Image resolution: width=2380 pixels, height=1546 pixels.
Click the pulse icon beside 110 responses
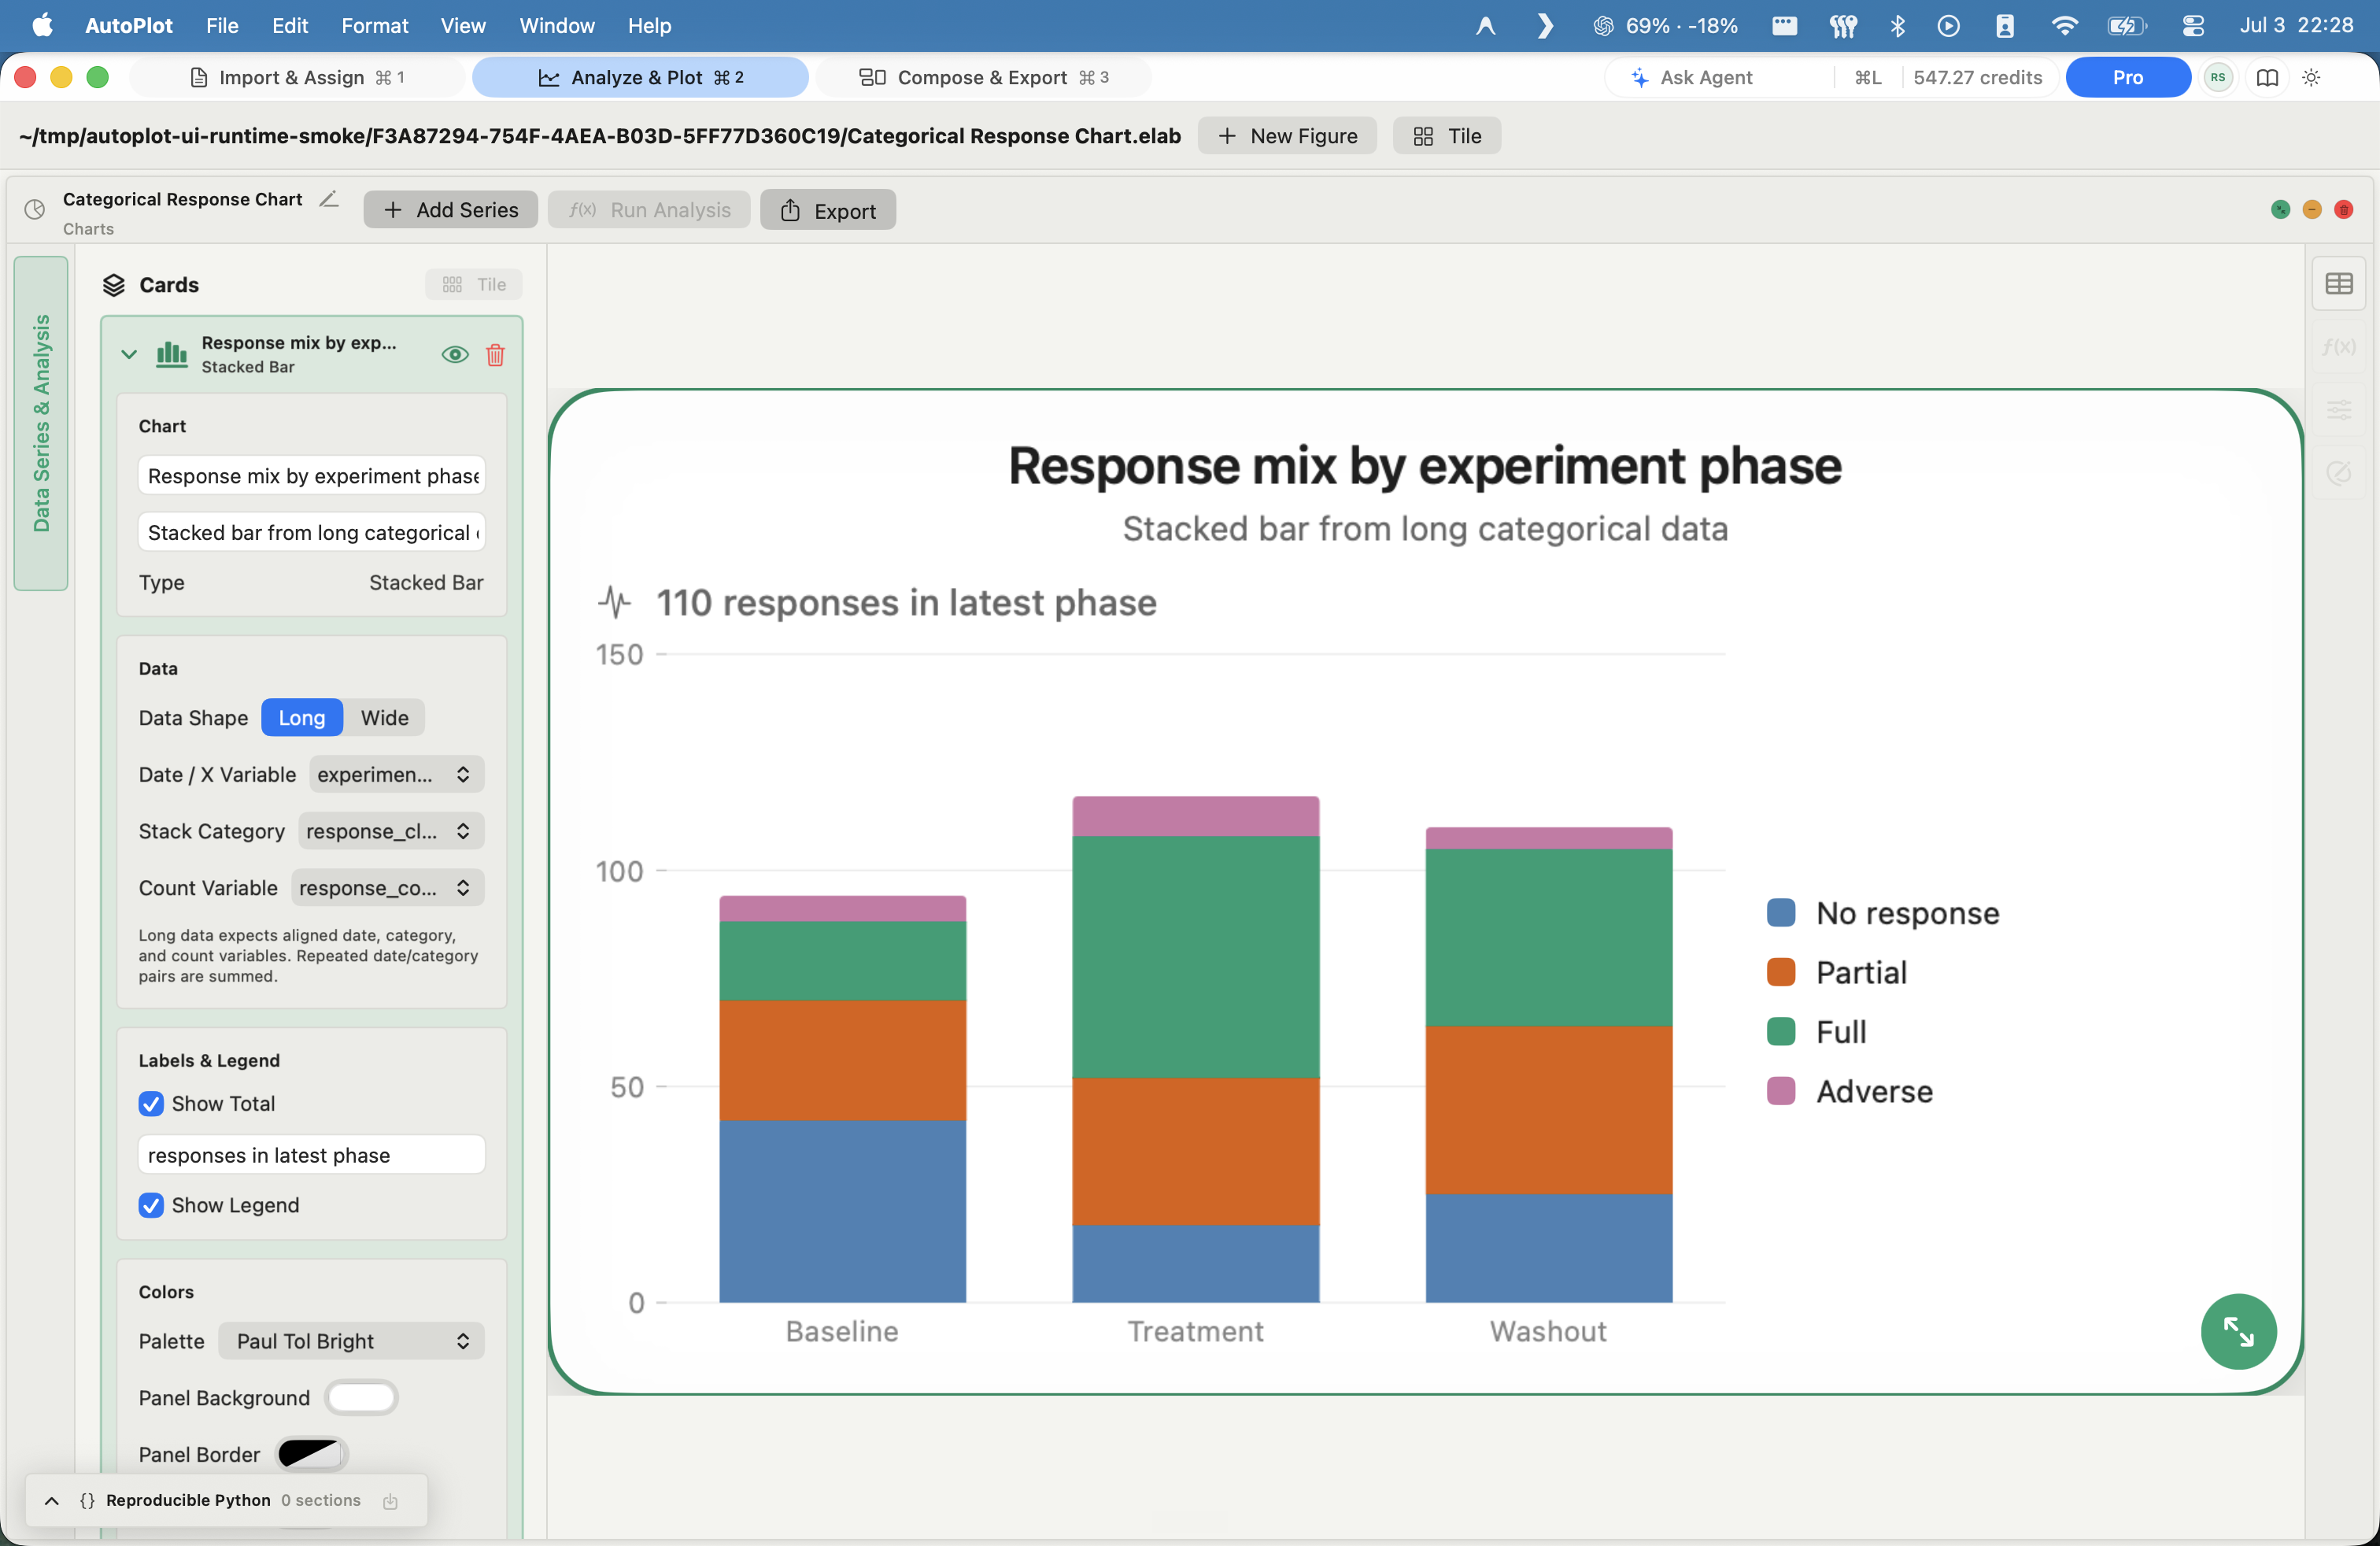(x=614, y=602)
